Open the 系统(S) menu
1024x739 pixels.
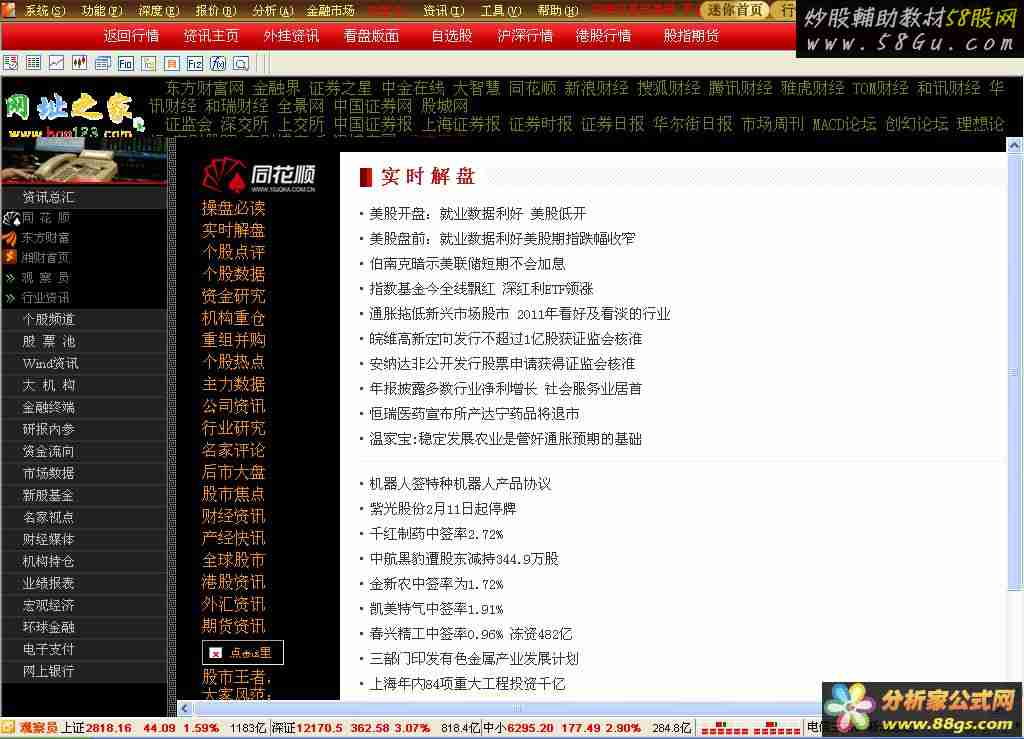coord(45,10)
